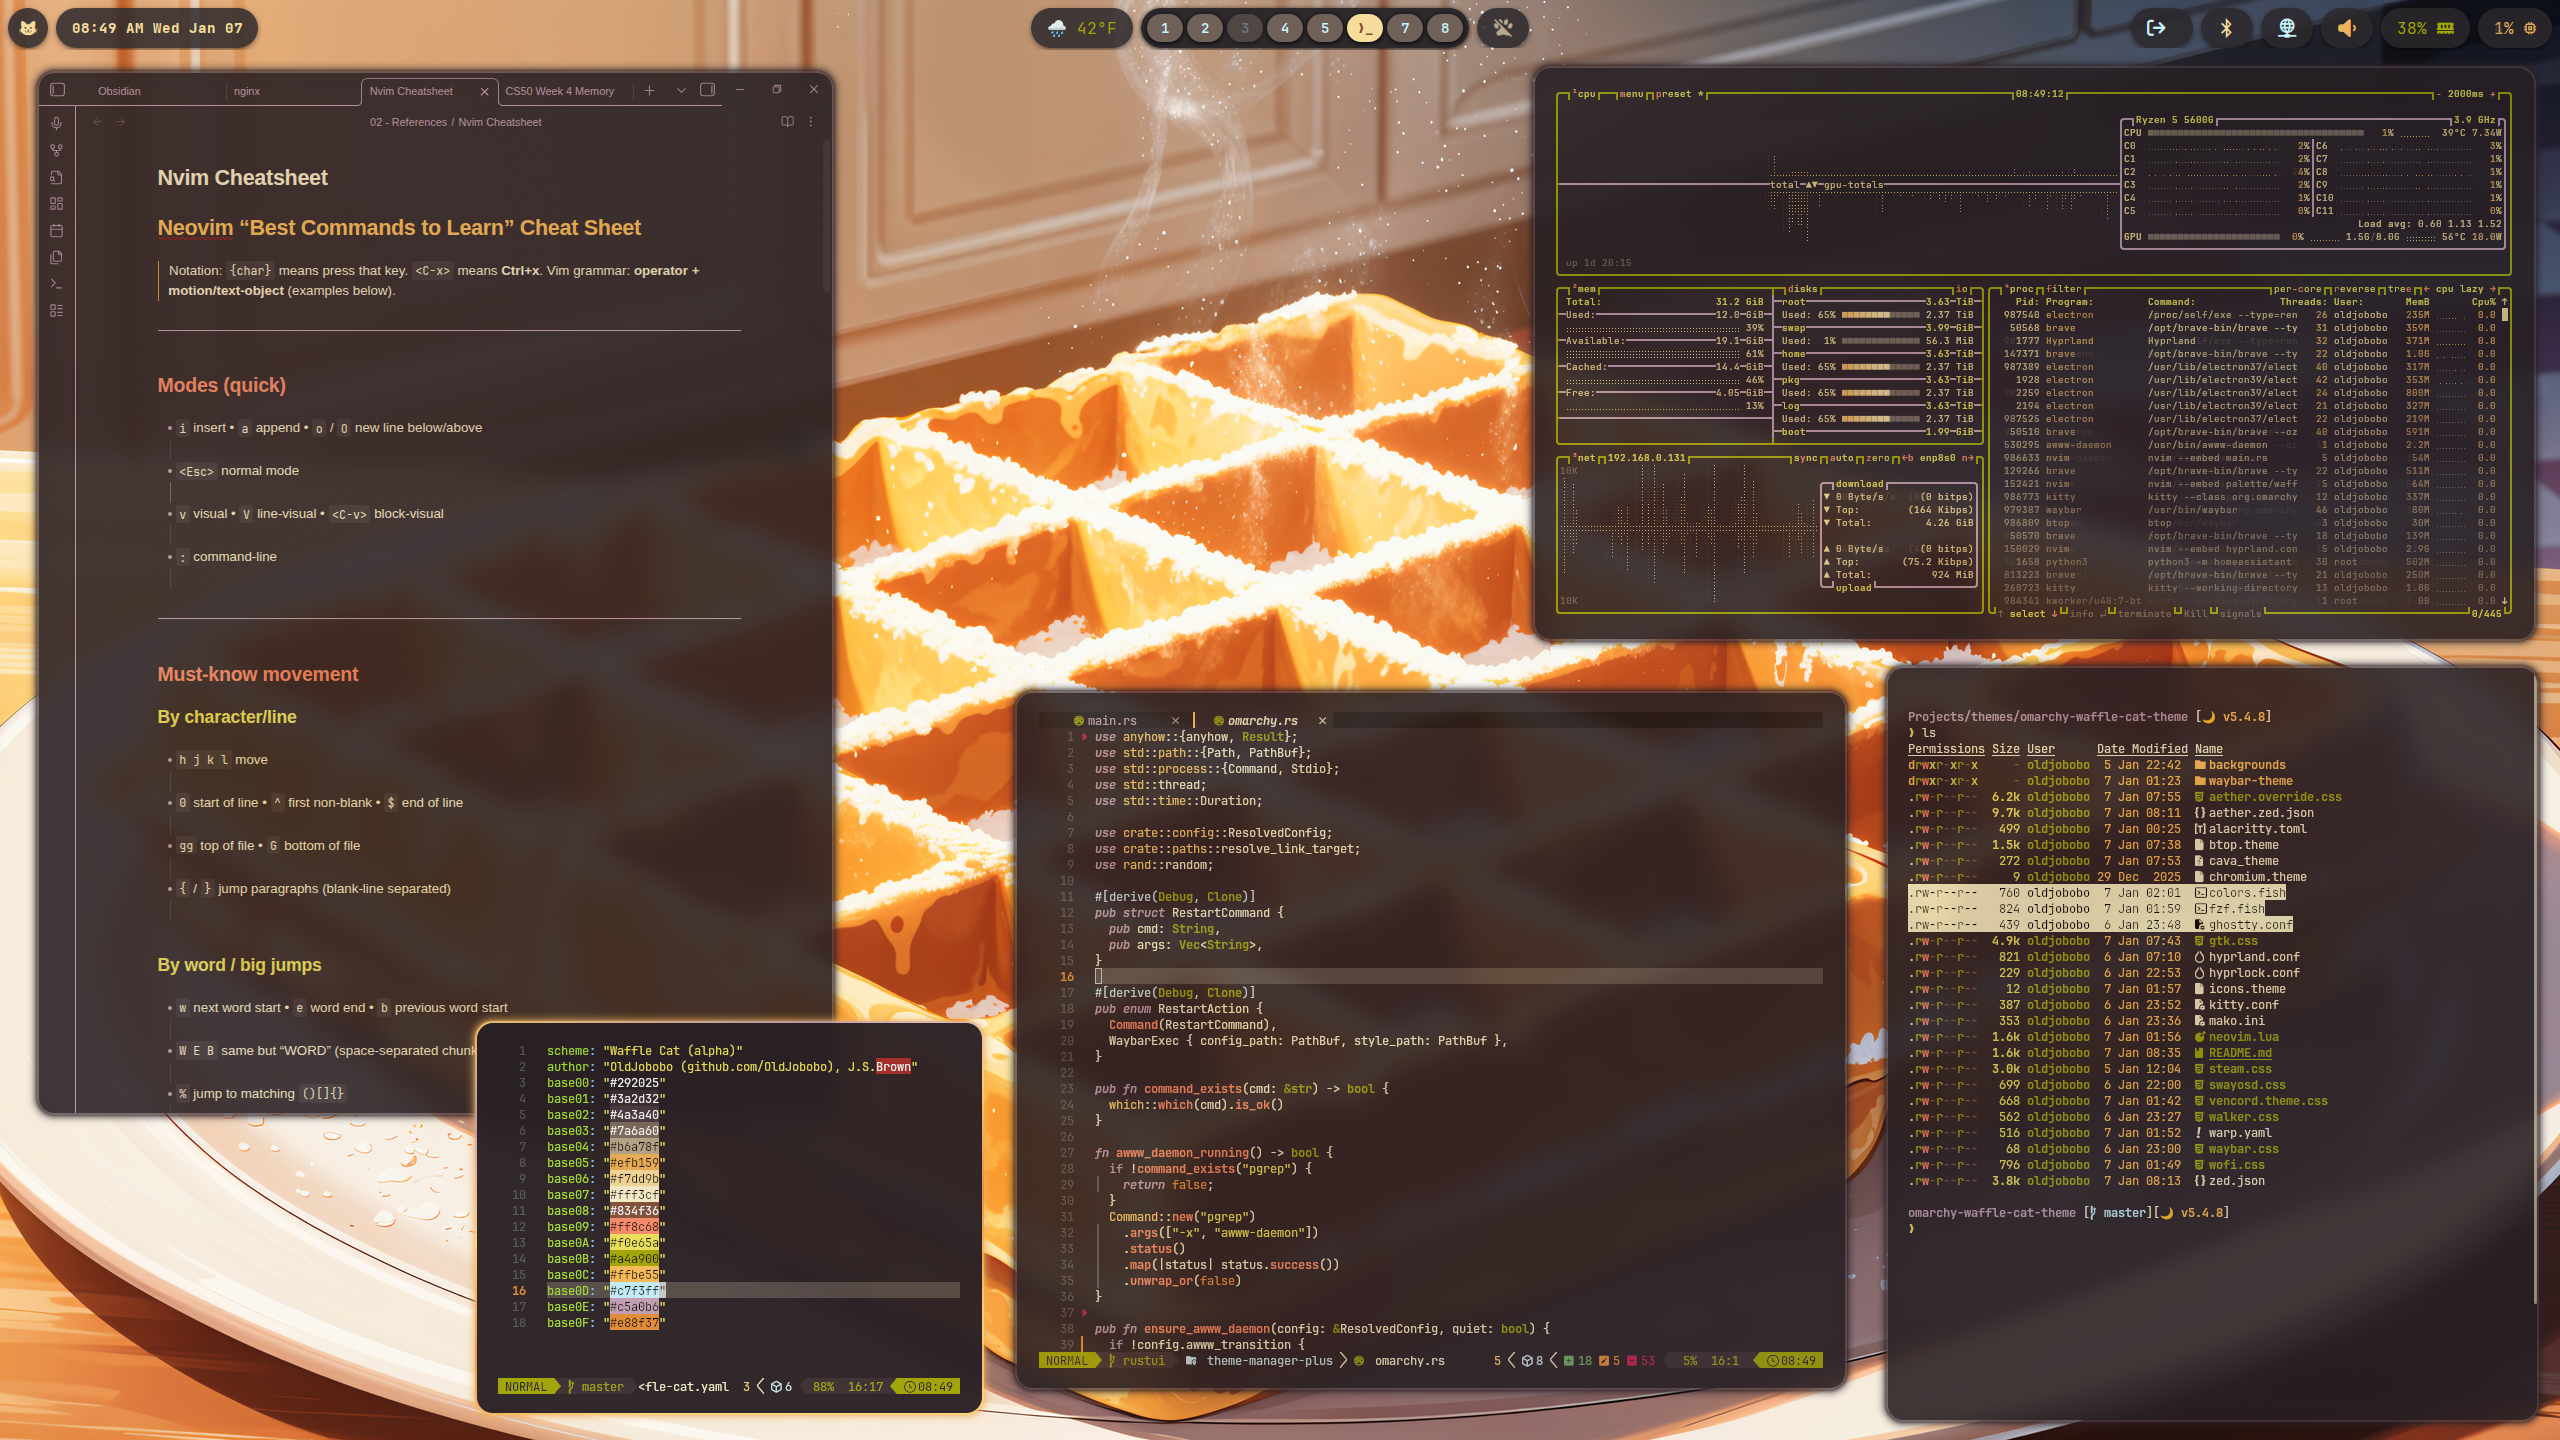Enable tree view in btop's proc panel
Viewport: 2560px width, 1440px height.
(2401, 292)
